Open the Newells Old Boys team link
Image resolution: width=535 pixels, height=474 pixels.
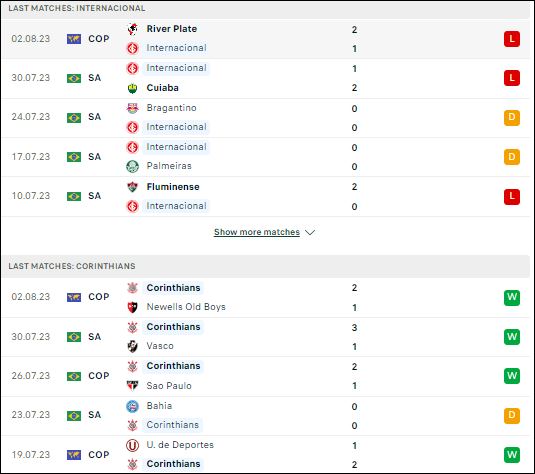point(186,307)
